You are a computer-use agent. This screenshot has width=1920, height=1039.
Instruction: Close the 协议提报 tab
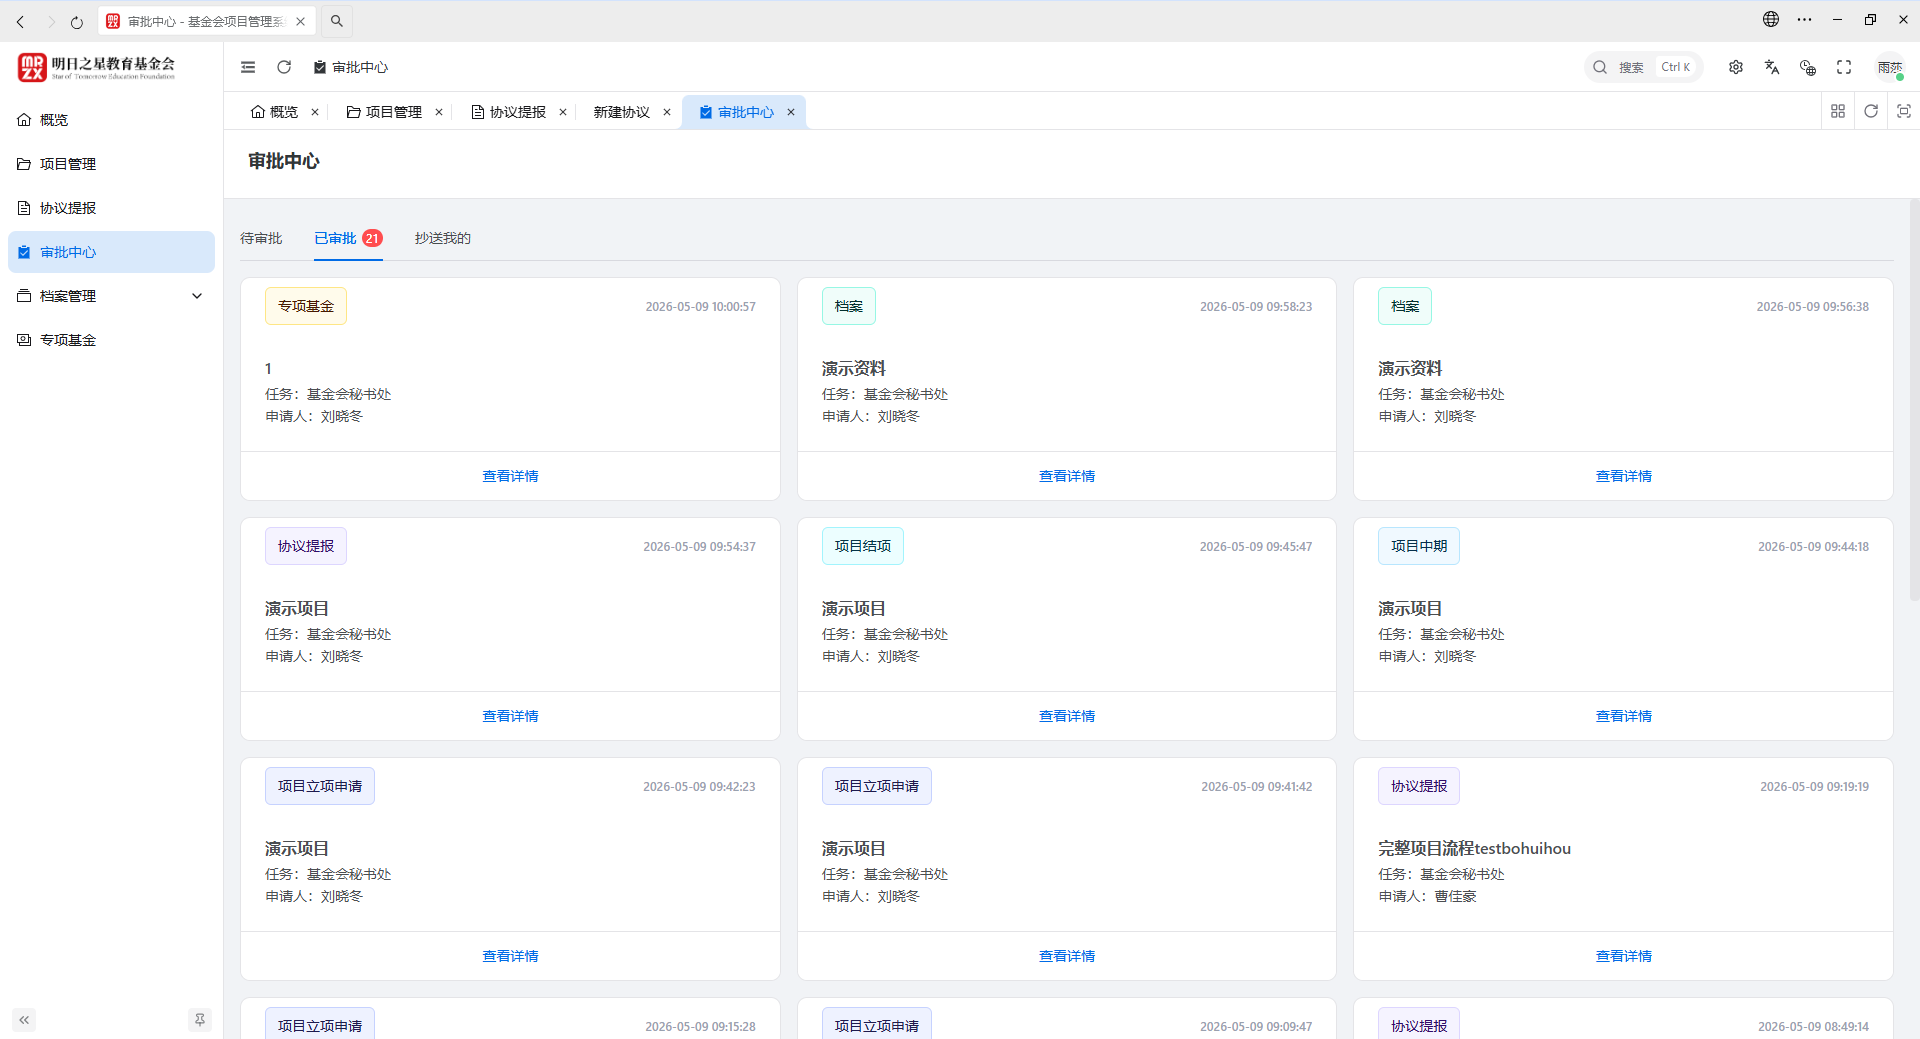563,112
